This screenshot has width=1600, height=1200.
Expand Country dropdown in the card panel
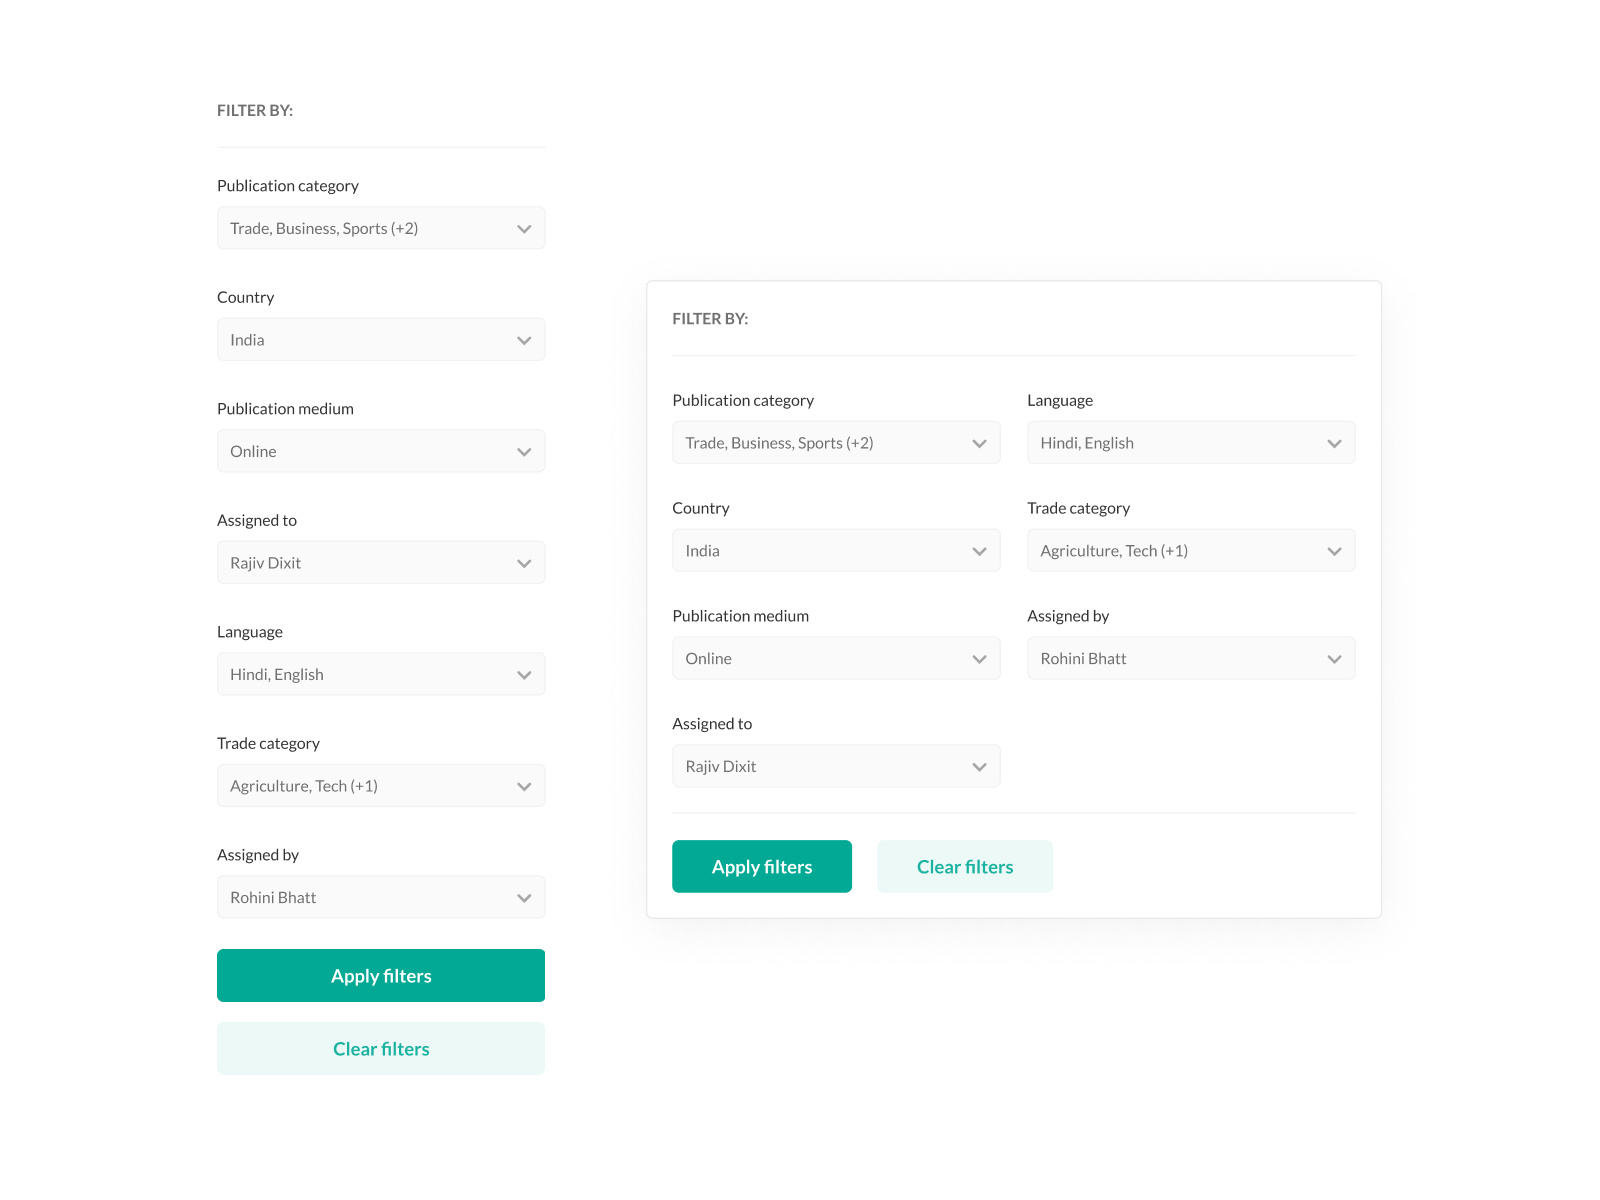[836, 551]
